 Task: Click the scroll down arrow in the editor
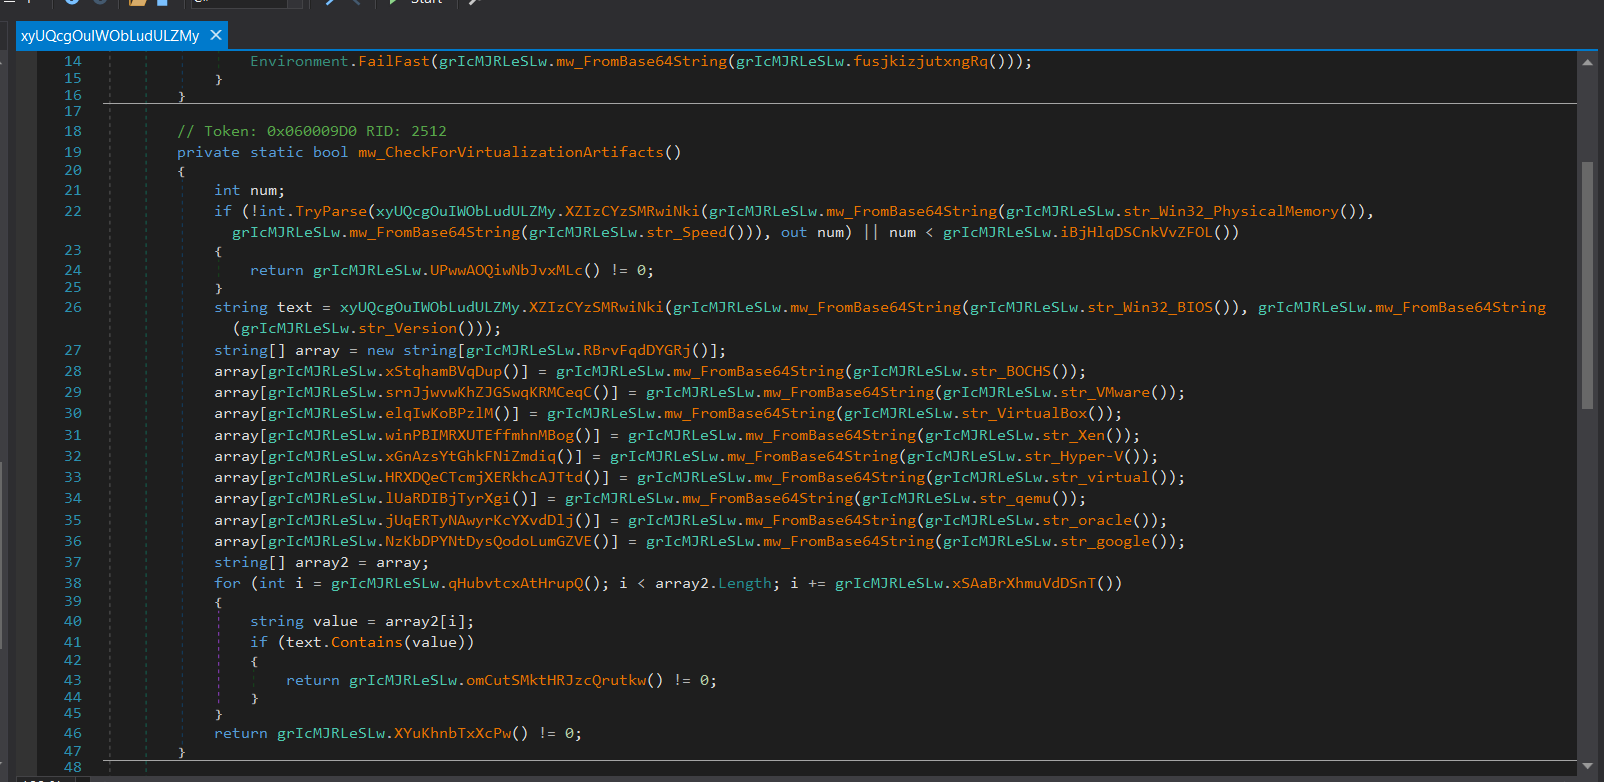coord(1587,766)
